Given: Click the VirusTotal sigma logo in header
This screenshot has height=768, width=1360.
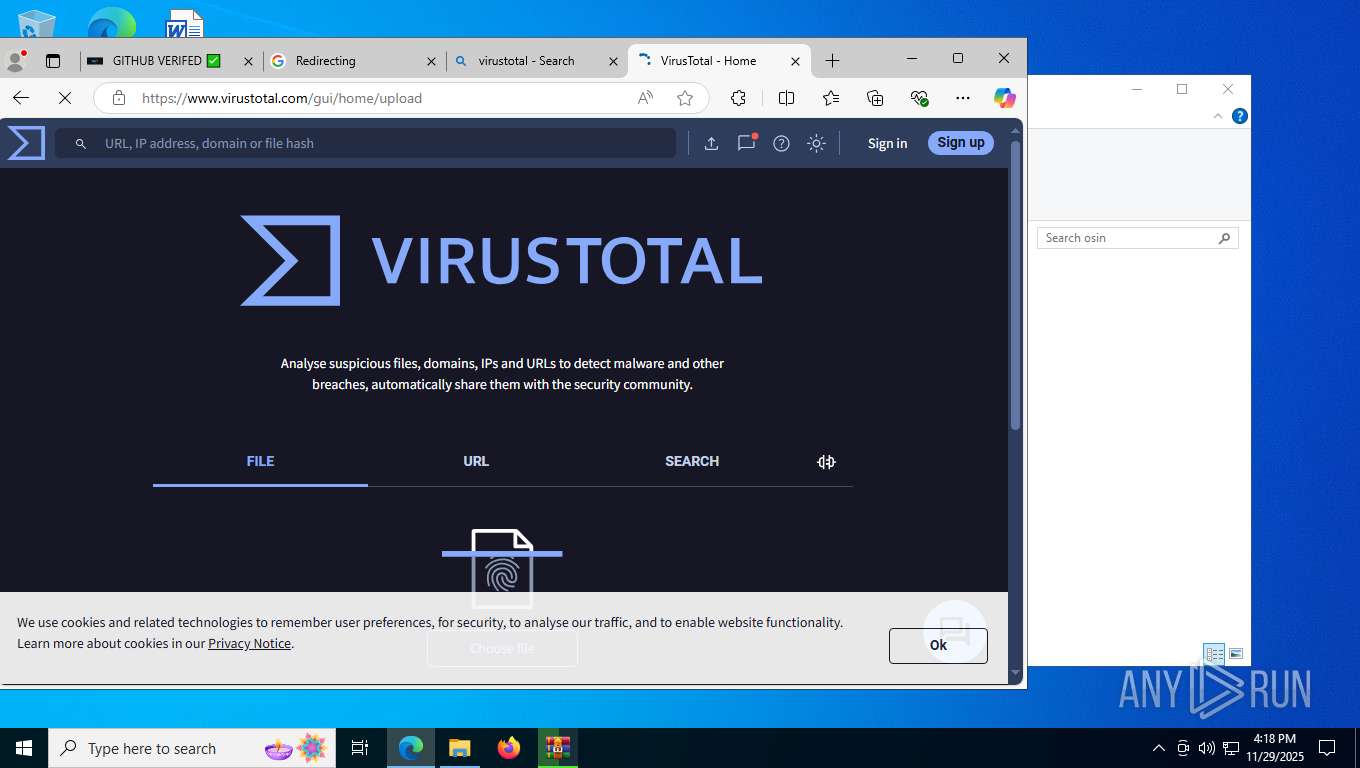Looking at the screenshot, I should (x=26, y=143).
